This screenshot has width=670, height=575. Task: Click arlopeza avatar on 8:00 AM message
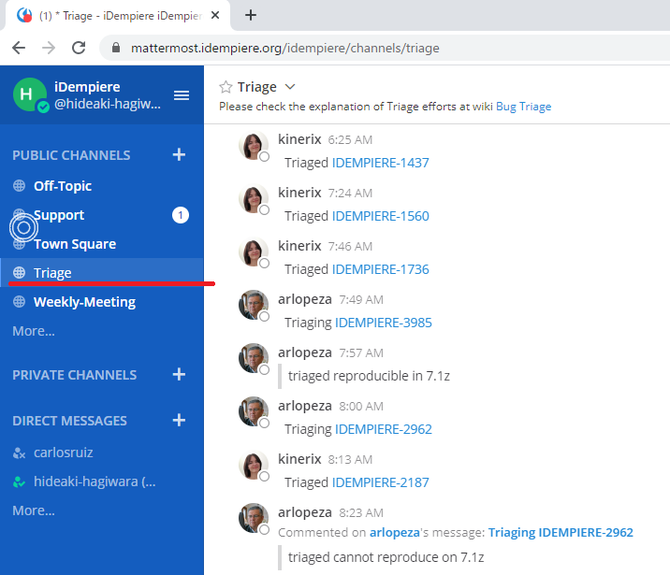coord(253,412)
